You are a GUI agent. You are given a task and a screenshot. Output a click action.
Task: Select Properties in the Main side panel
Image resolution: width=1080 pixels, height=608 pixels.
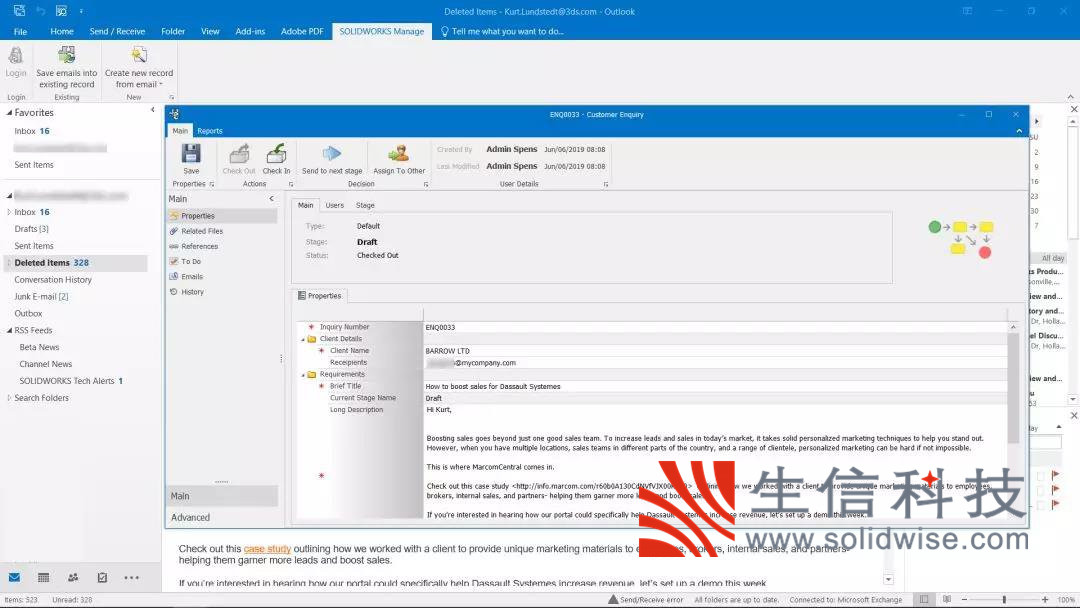click(x=222, y=216)
